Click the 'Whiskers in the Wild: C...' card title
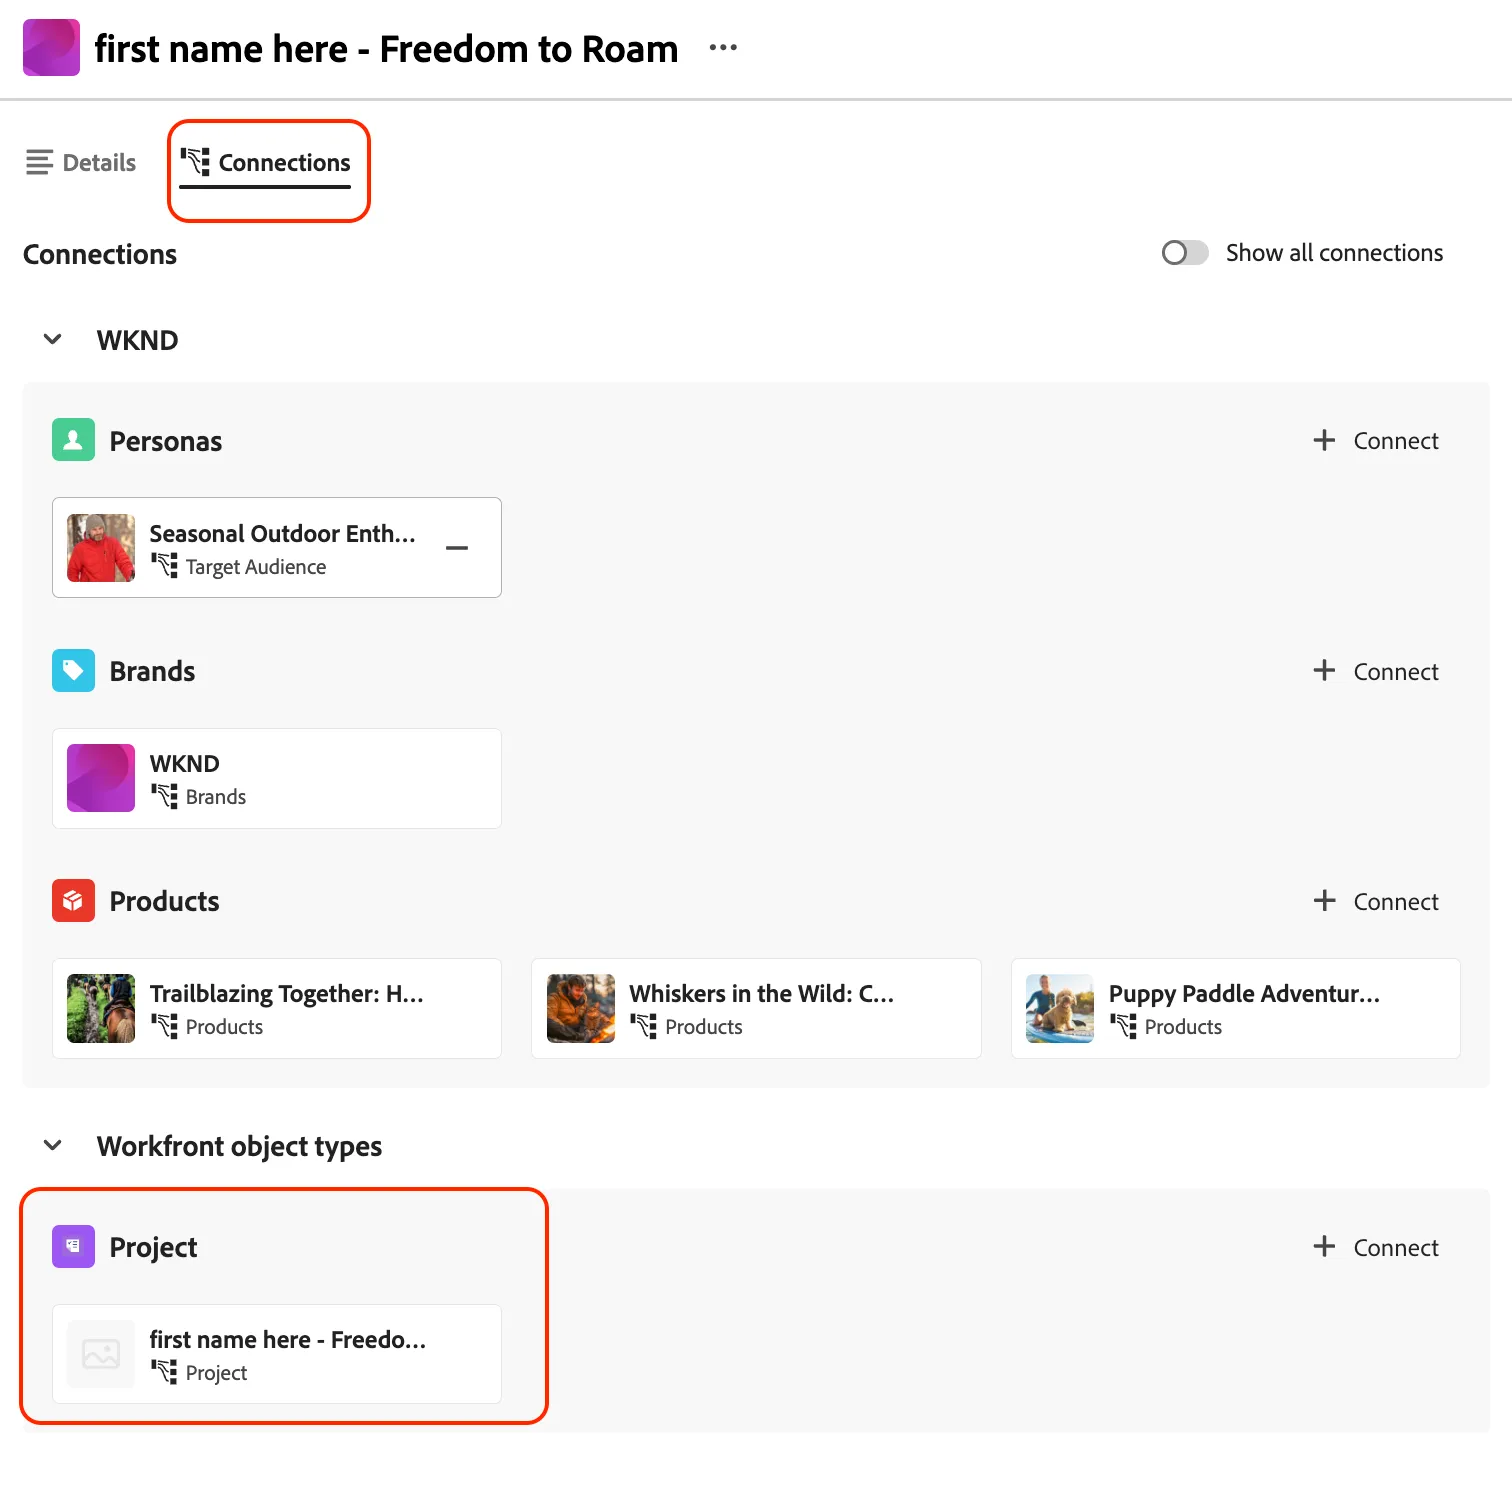The image size is (1512, 1506). [762, 994]
